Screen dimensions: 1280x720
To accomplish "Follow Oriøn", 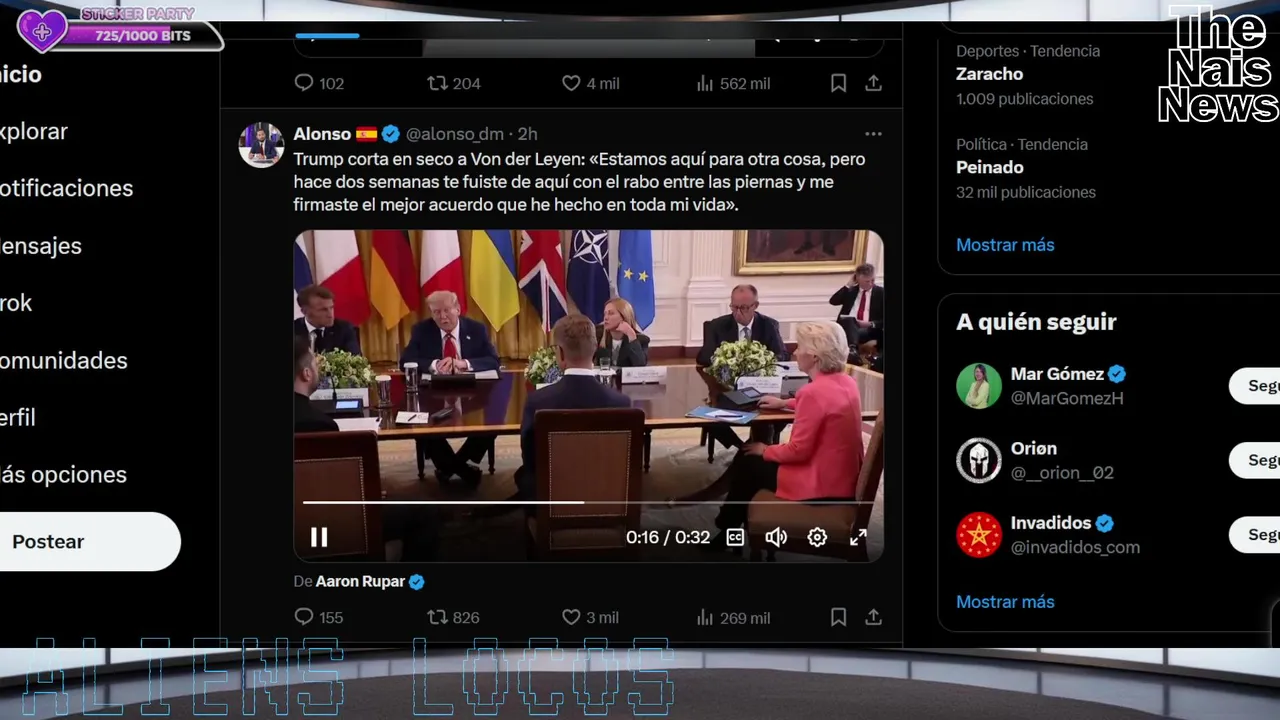I will (x=1255, y=460).
